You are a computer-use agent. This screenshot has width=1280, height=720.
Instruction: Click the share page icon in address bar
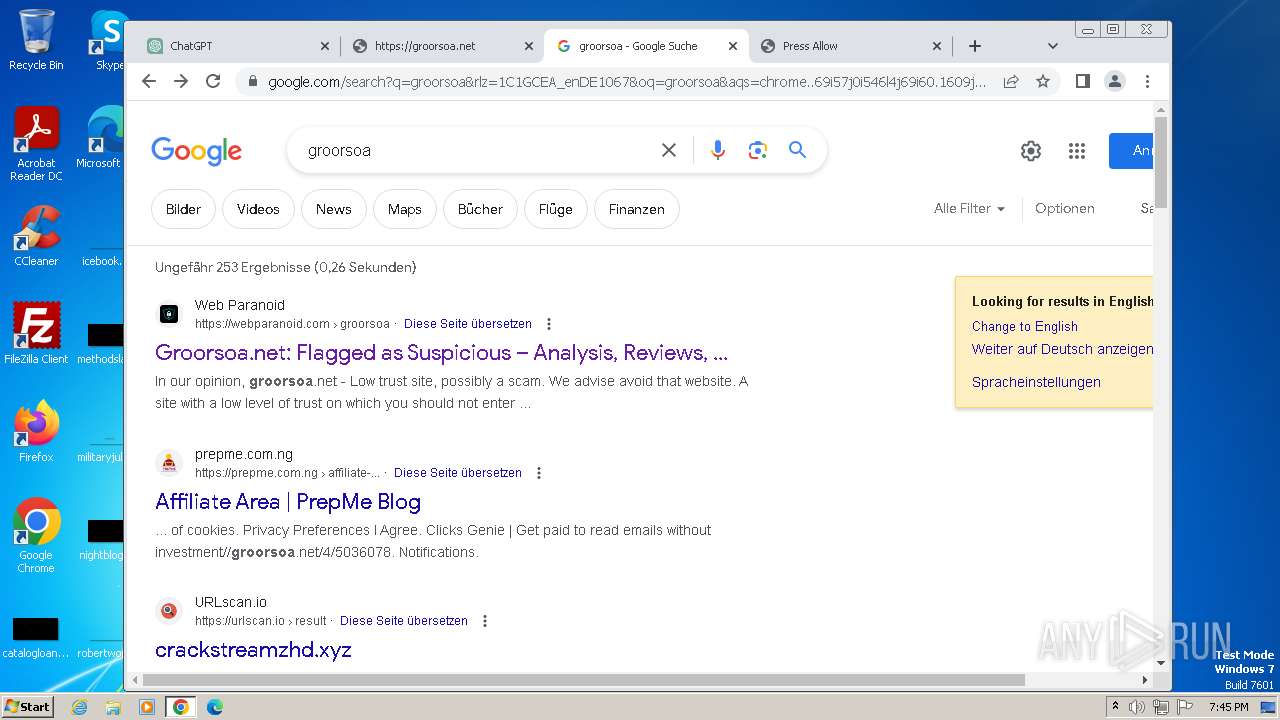[1011, 81]
